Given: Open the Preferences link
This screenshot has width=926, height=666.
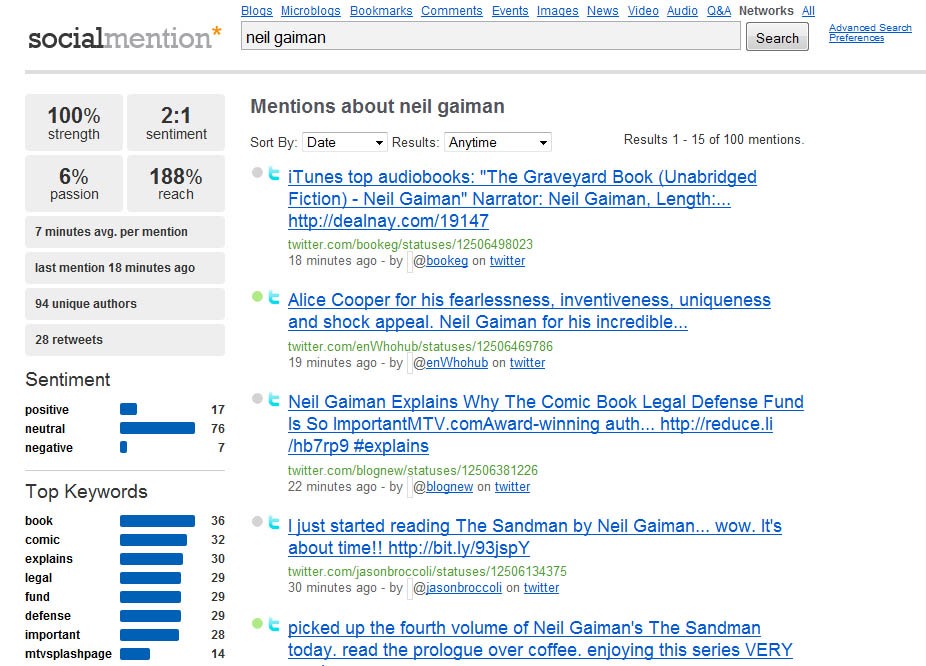Looking at the screenshot, I should click(856, 38).
